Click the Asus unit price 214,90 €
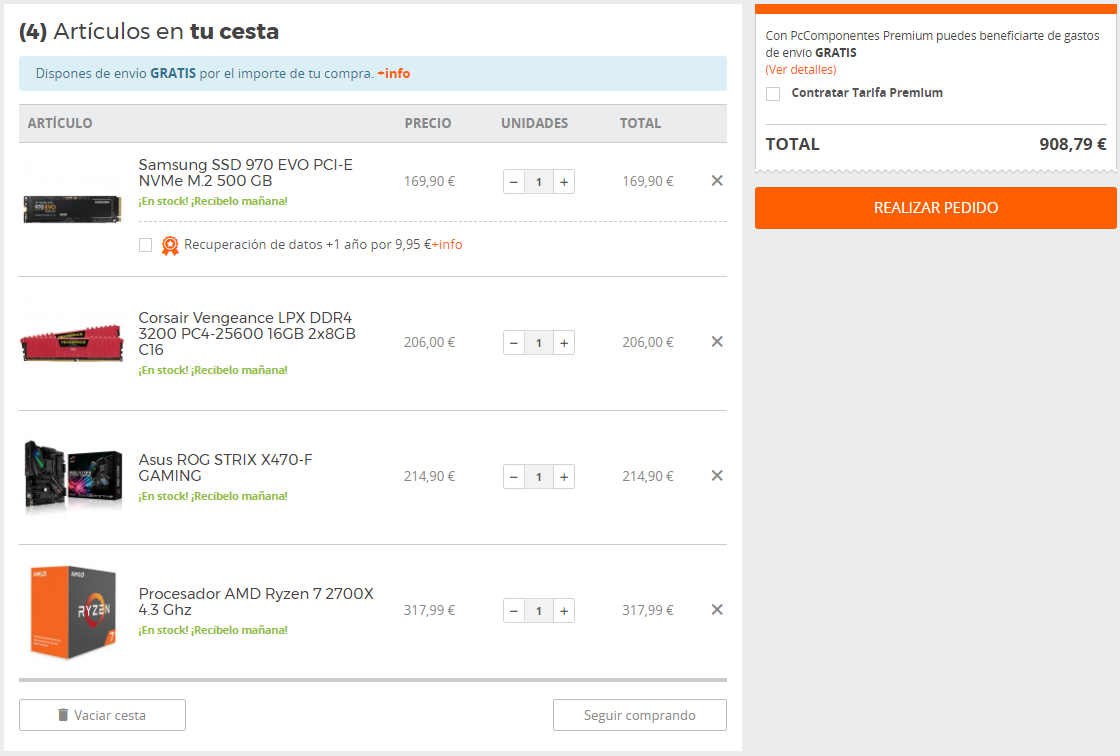The height and width of the screenshot is (756, 1120). coord(429,476)
